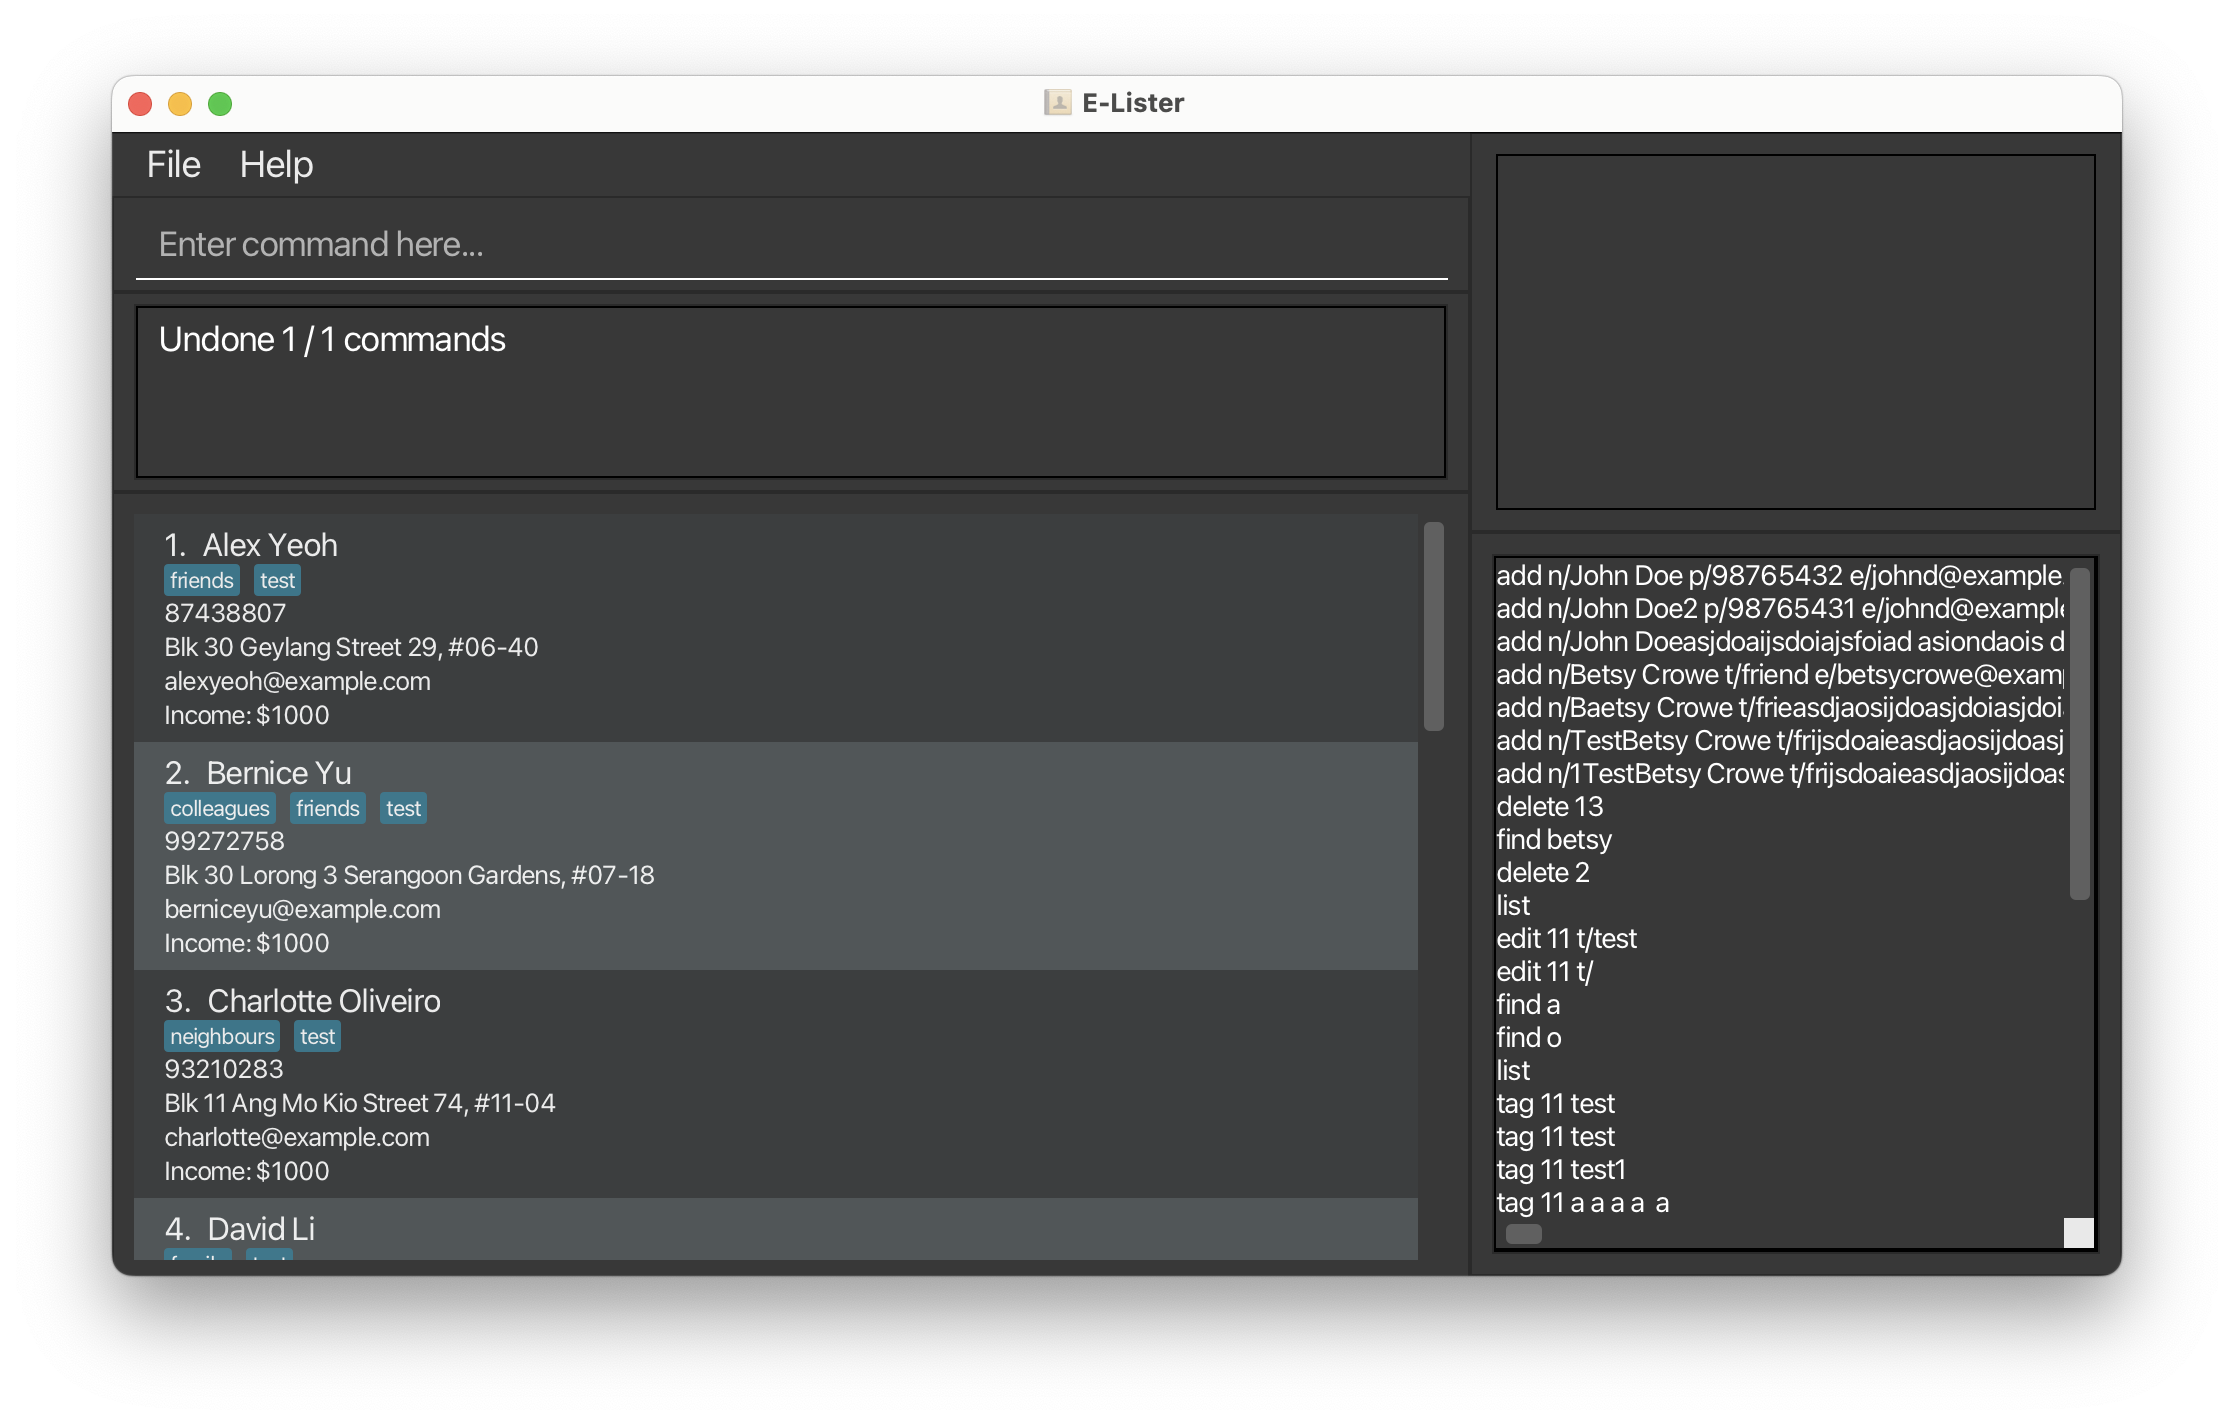Viewport: 2234px width, 1424px height.
Task: Click the command history horizontal scrollbar thumb
Action: [x=1523, y=1234]
